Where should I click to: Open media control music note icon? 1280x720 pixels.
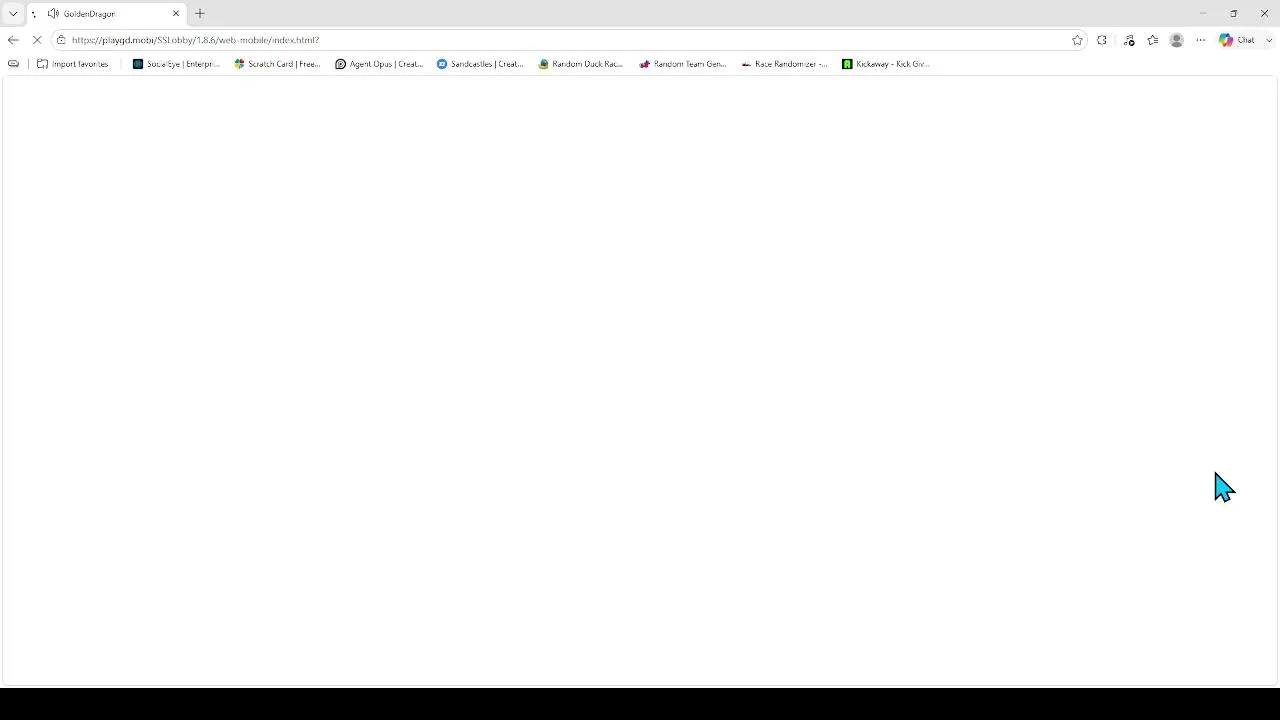coord(1129,40)
